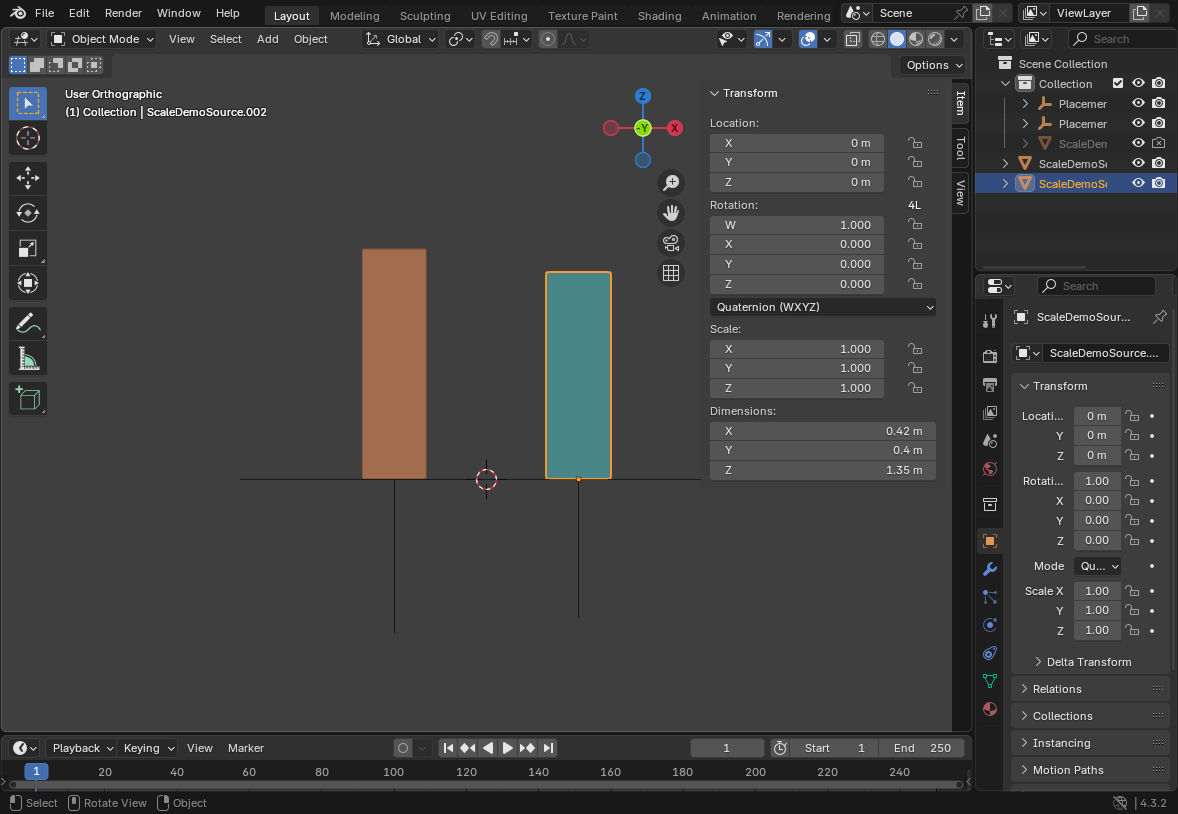This screenshot has width=1178, height=814.
Task: Toggle the camera view icon
Action: (x=671, y=243)
